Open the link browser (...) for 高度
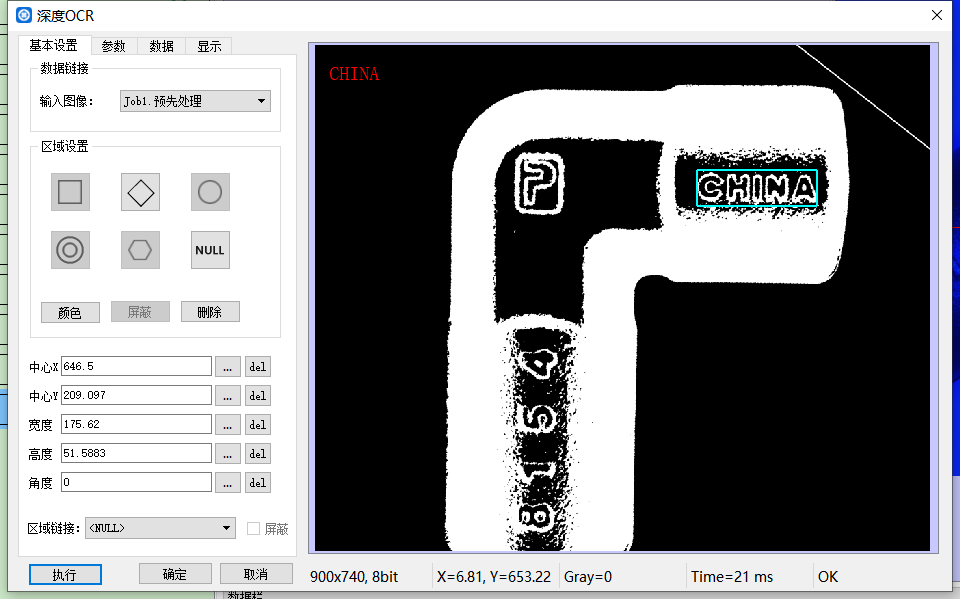The height and width of the screenshot is (599, 960). click(228, 454)
